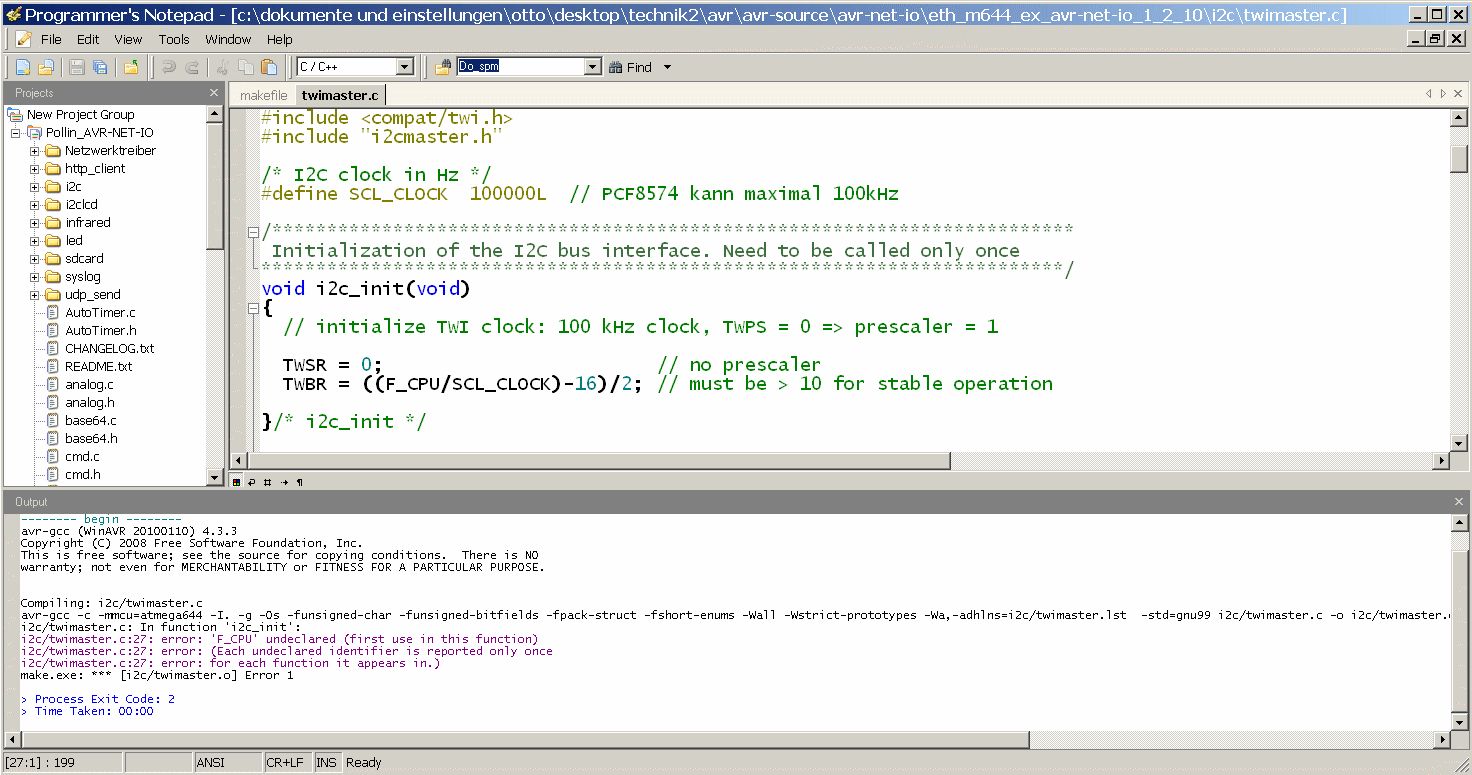1472x775 pixels.
Task: Click the Open file toolbar icon
Action: [x=45, y=67]
